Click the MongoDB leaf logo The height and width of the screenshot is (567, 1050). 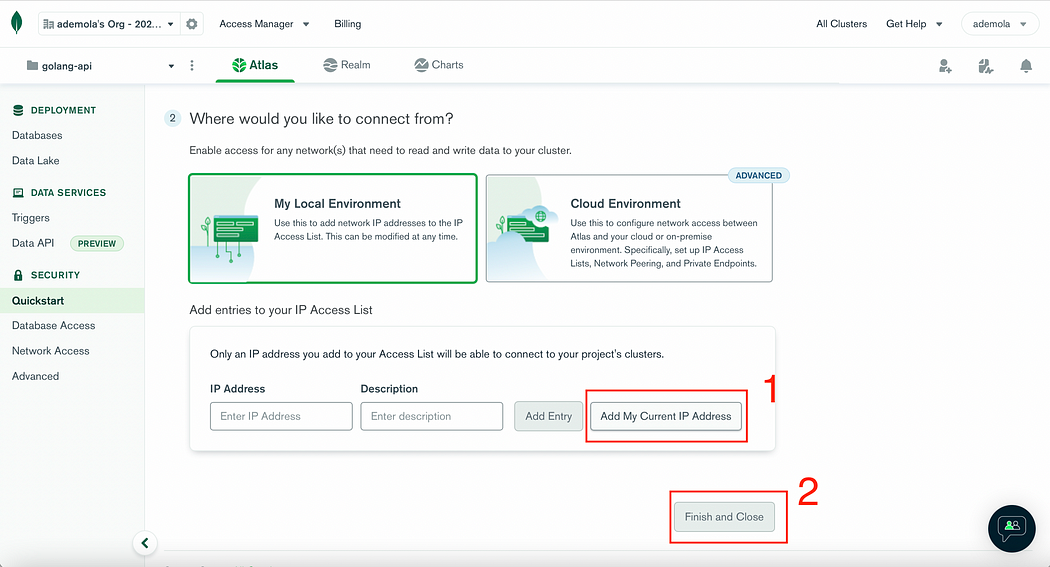pyautogui.click(x=17, y=23)
